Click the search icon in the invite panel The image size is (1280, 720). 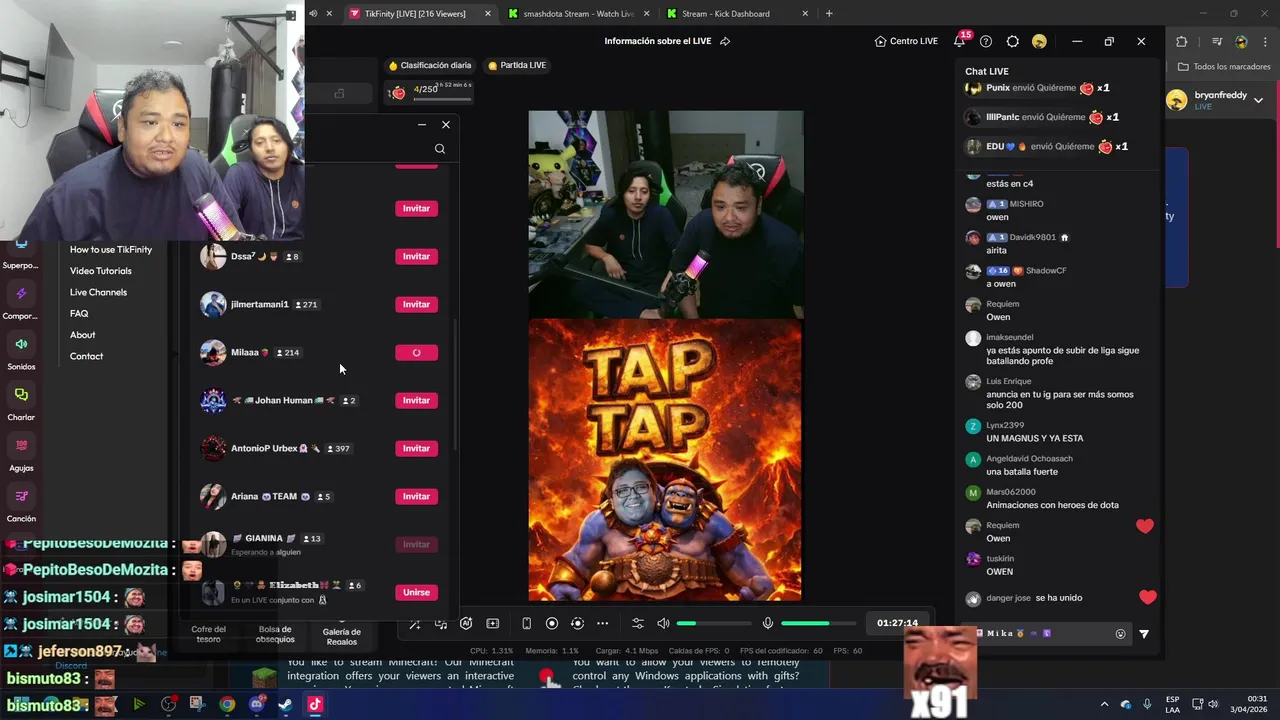(x=440, y=149)
